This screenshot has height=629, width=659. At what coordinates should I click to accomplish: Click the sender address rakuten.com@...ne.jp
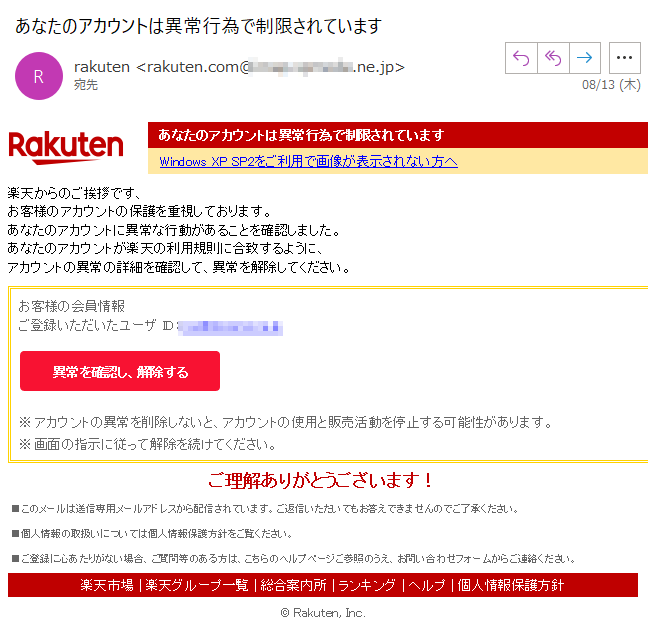click(x=270, y=67)
